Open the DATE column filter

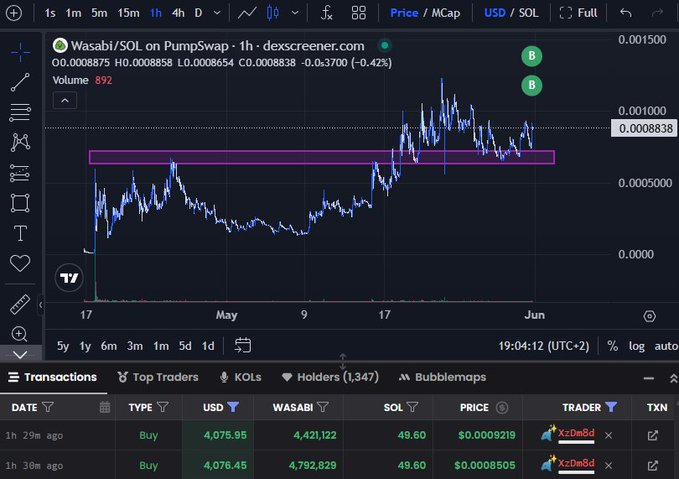[48, 407]
